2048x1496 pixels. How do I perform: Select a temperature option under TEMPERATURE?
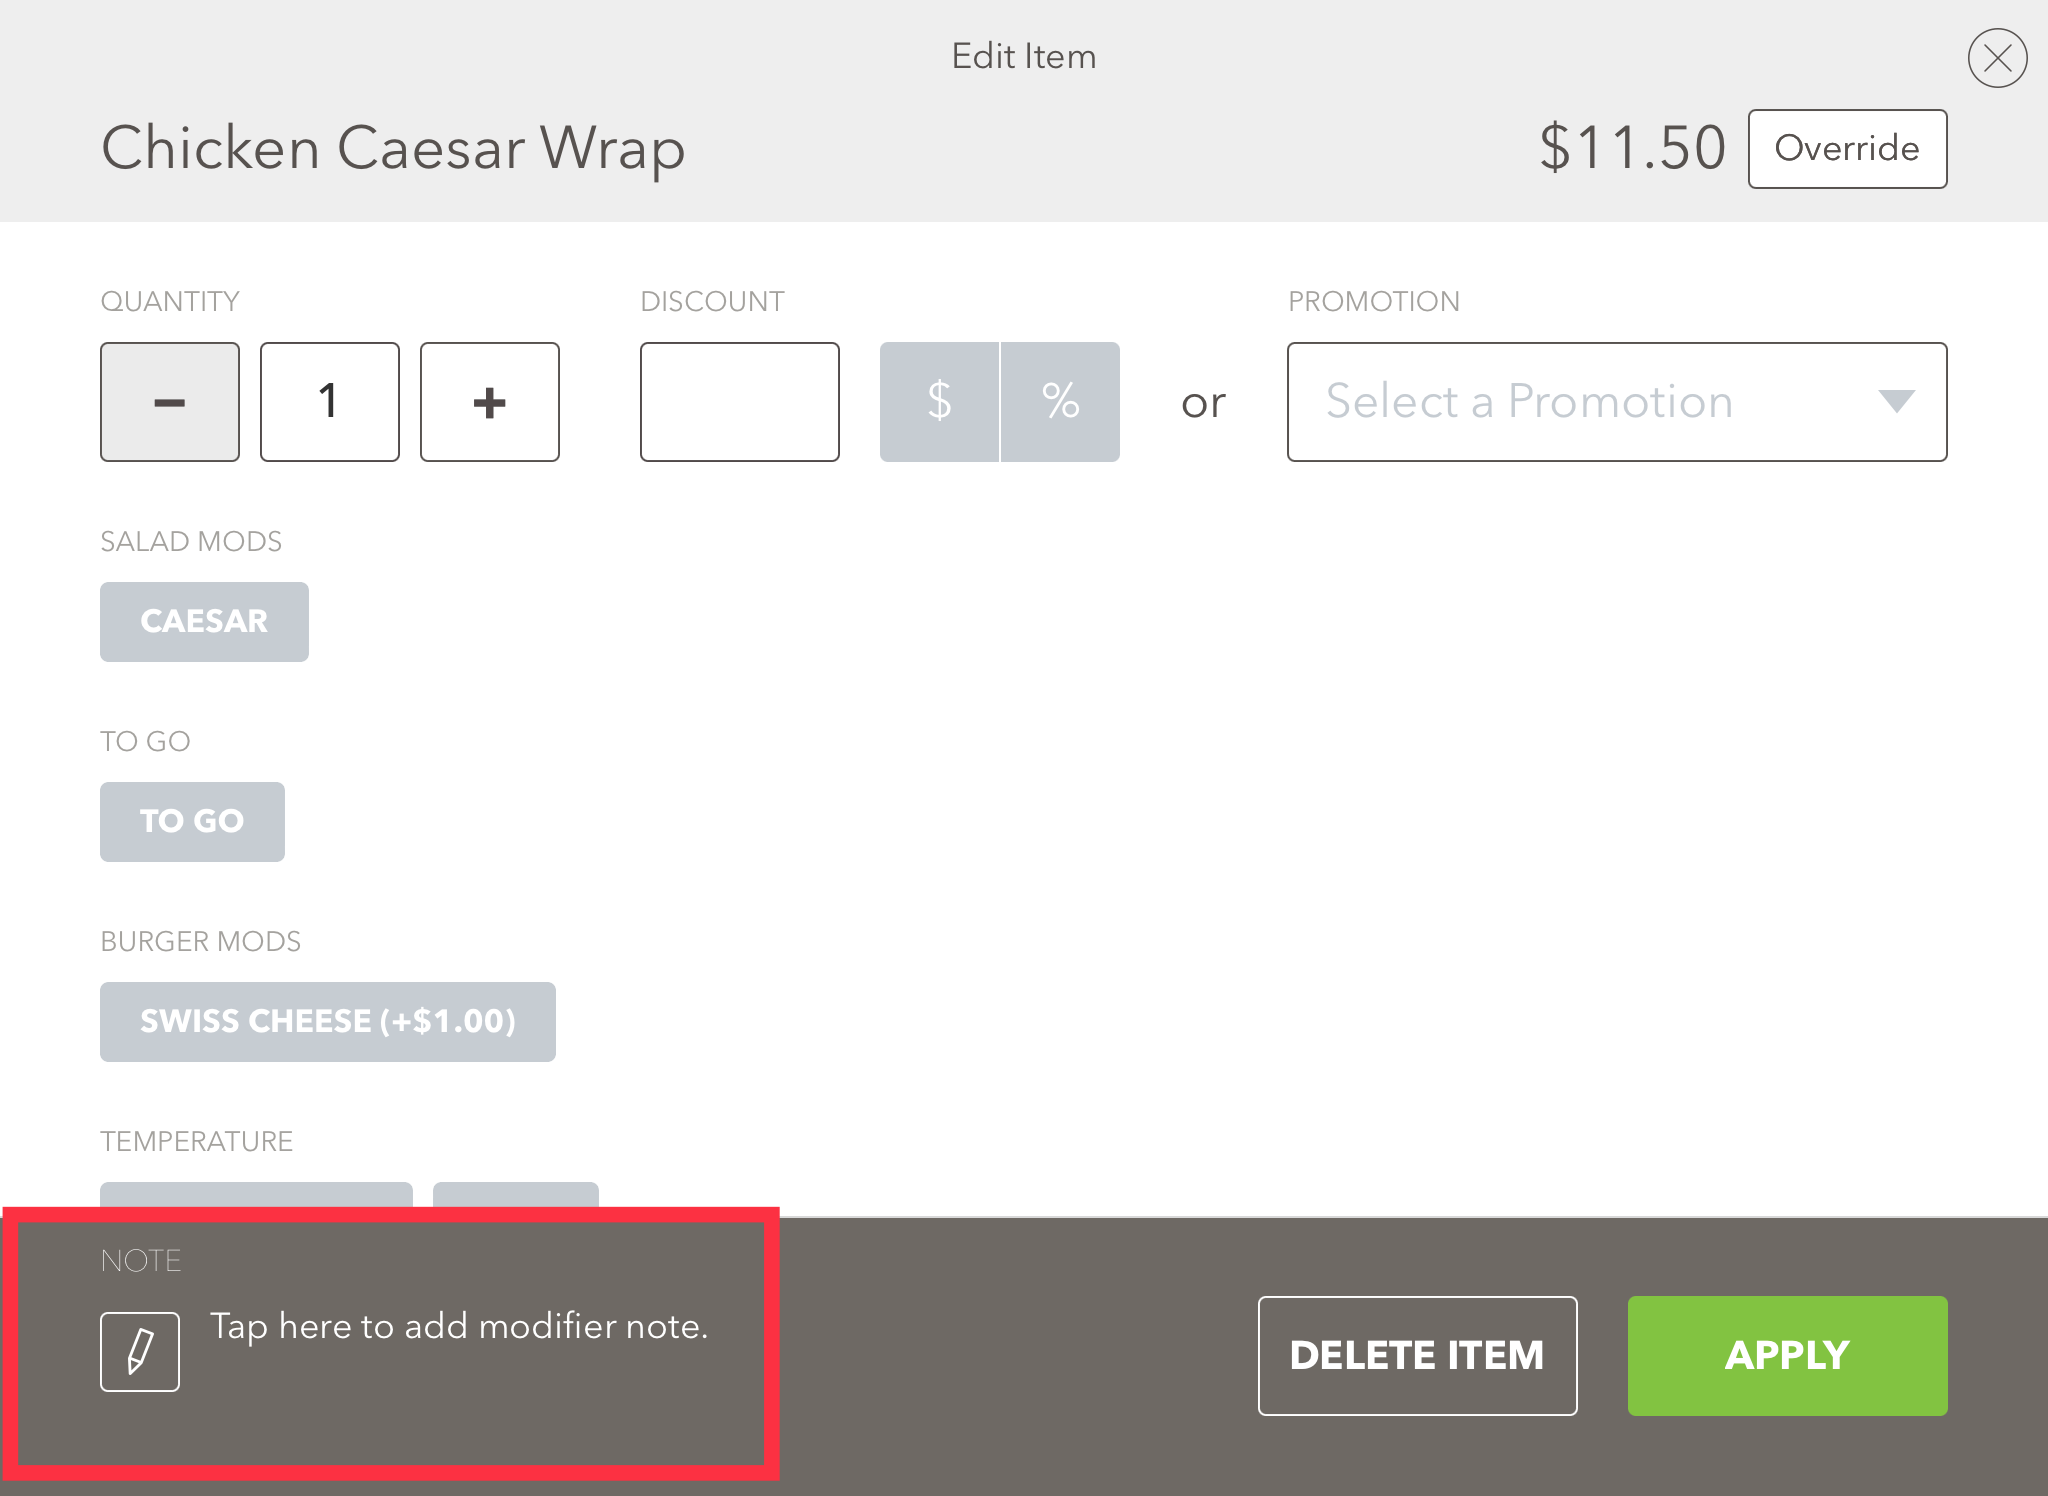click(x=255, y=1200)
